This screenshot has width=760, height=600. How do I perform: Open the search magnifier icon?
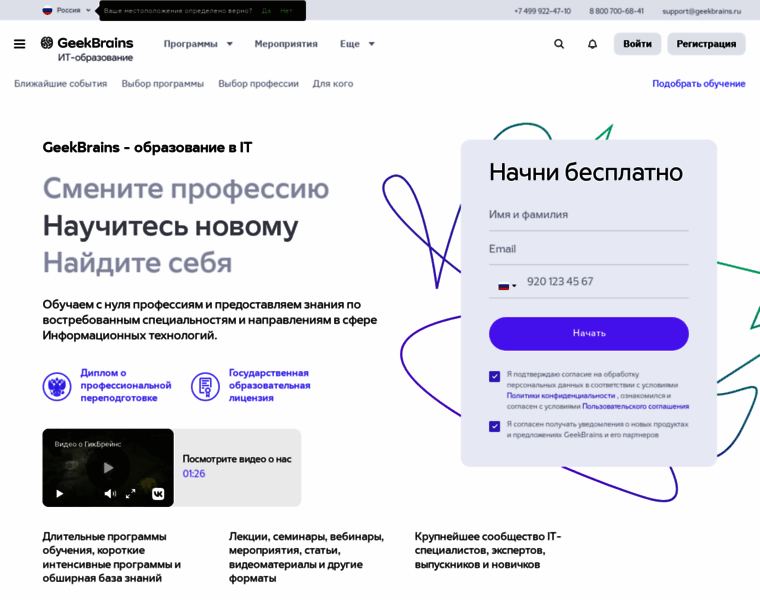click(559, 44)
